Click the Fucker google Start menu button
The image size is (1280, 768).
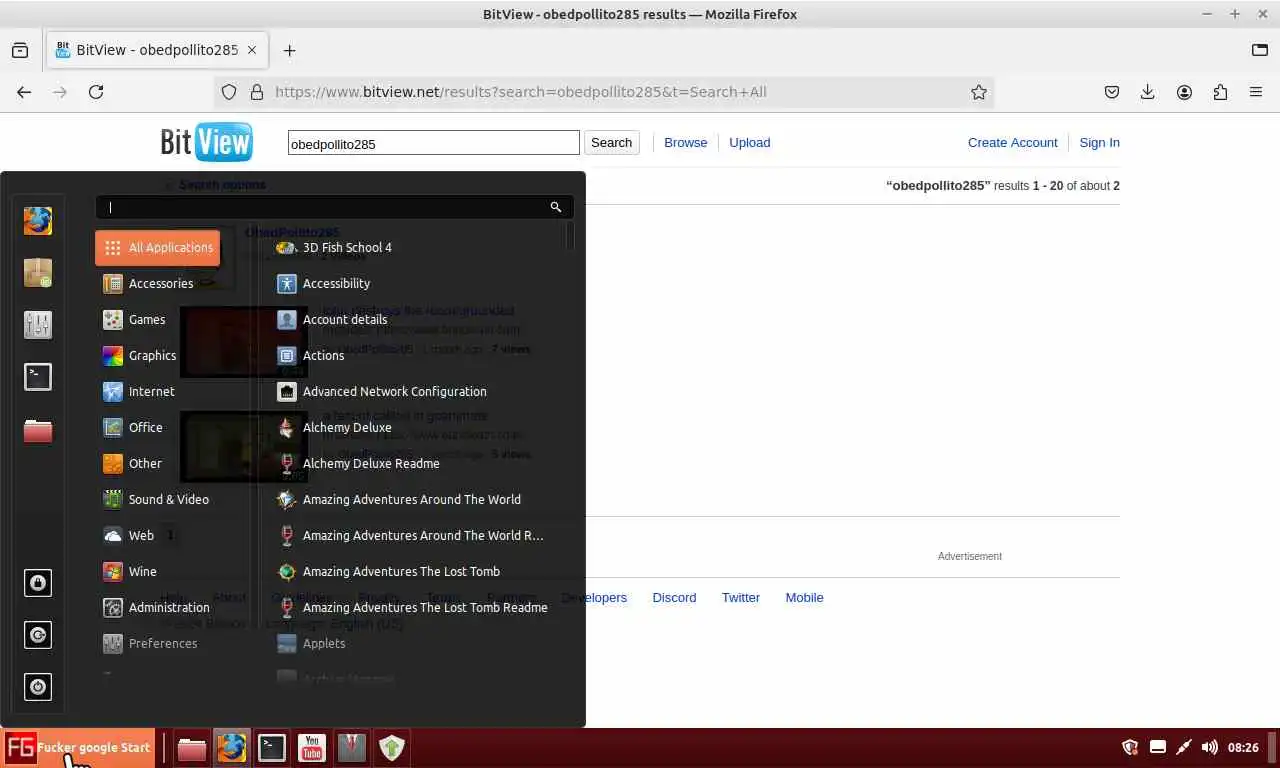[x=78, y=748]
